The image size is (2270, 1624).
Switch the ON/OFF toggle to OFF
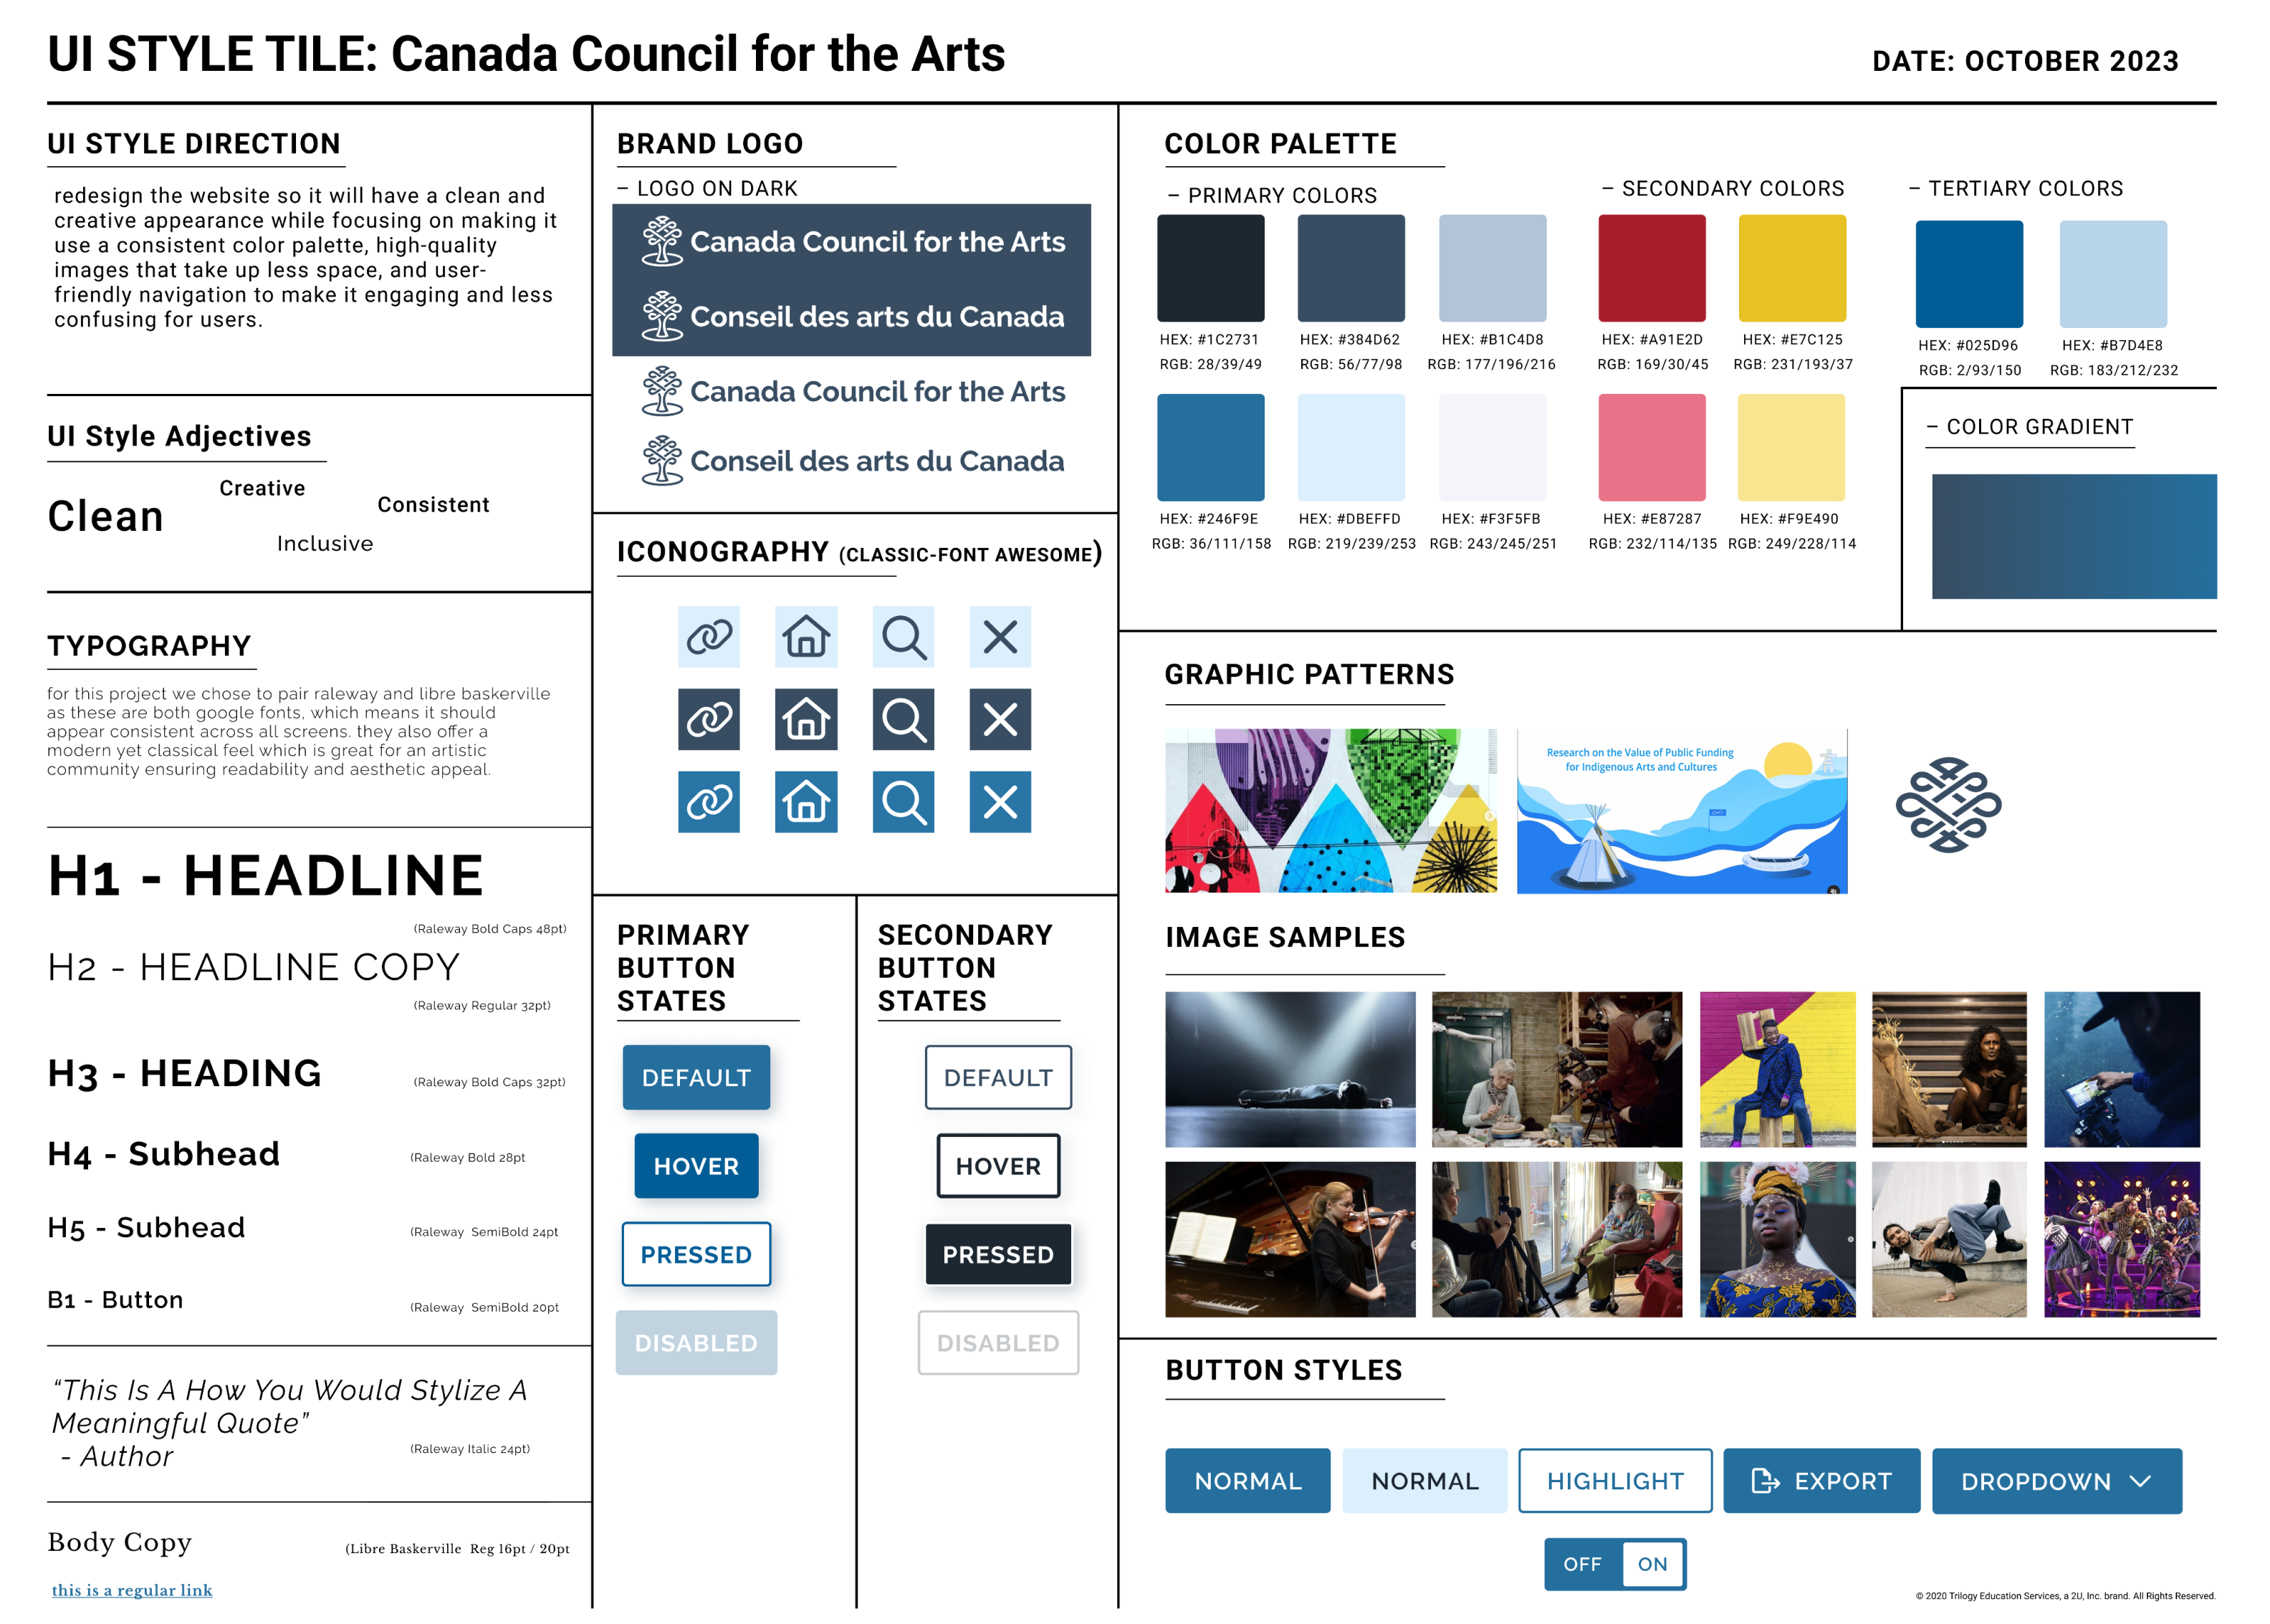tap(1582, 1564)
